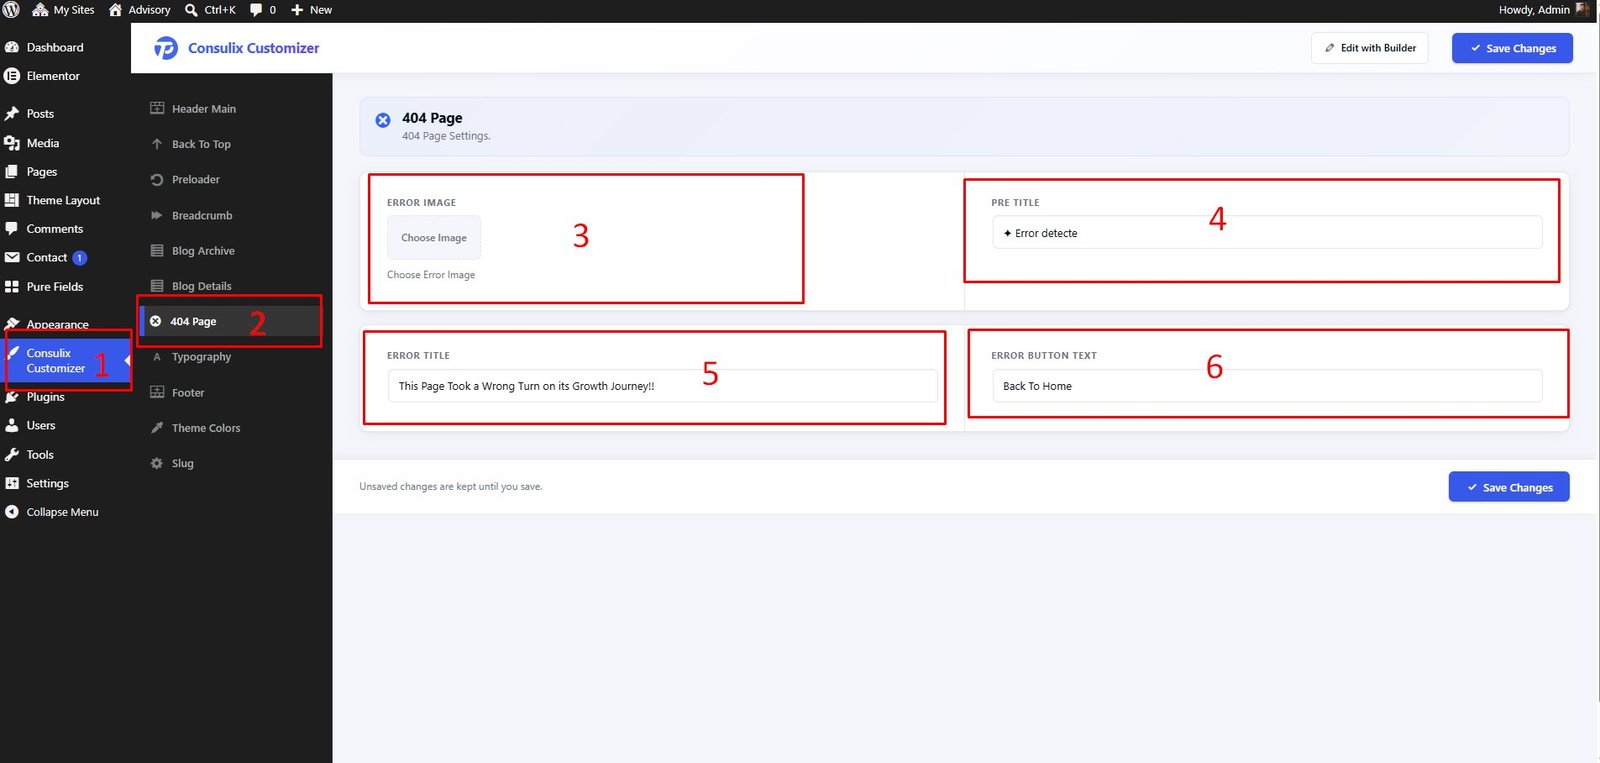
Task: Click the Plugins icon in sidebar
Action: click(12, 397)
